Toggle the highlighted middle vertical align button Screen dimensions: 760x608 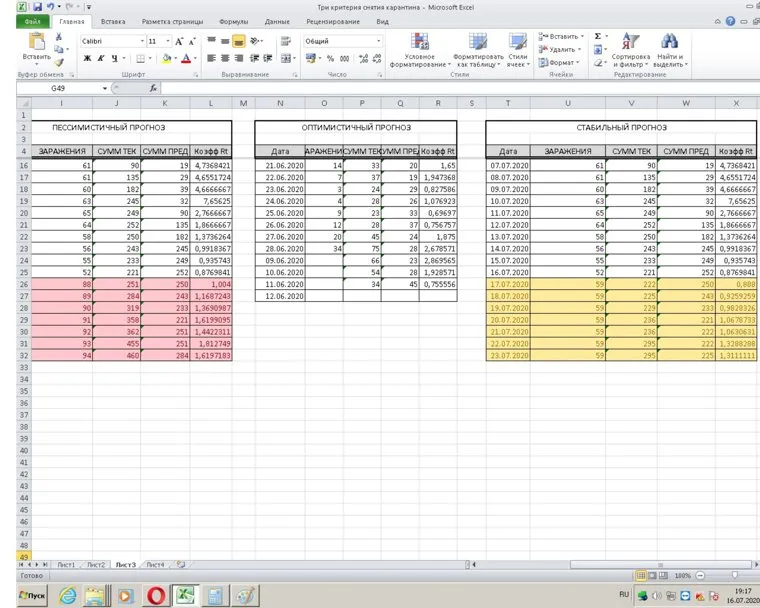coord(240,41)
